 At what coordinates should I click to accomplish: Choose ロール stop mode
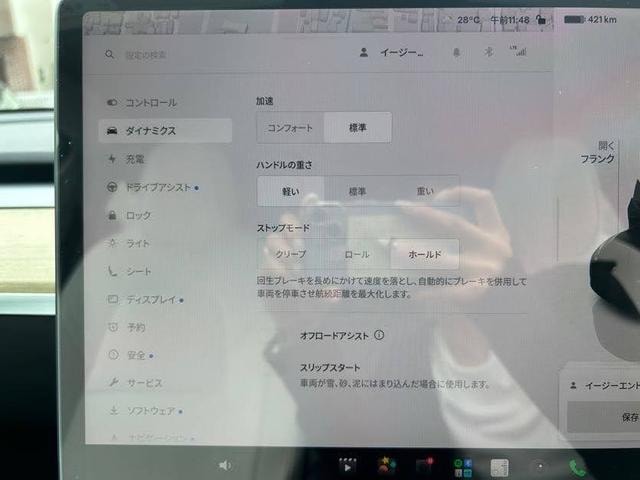click(357, 254)
